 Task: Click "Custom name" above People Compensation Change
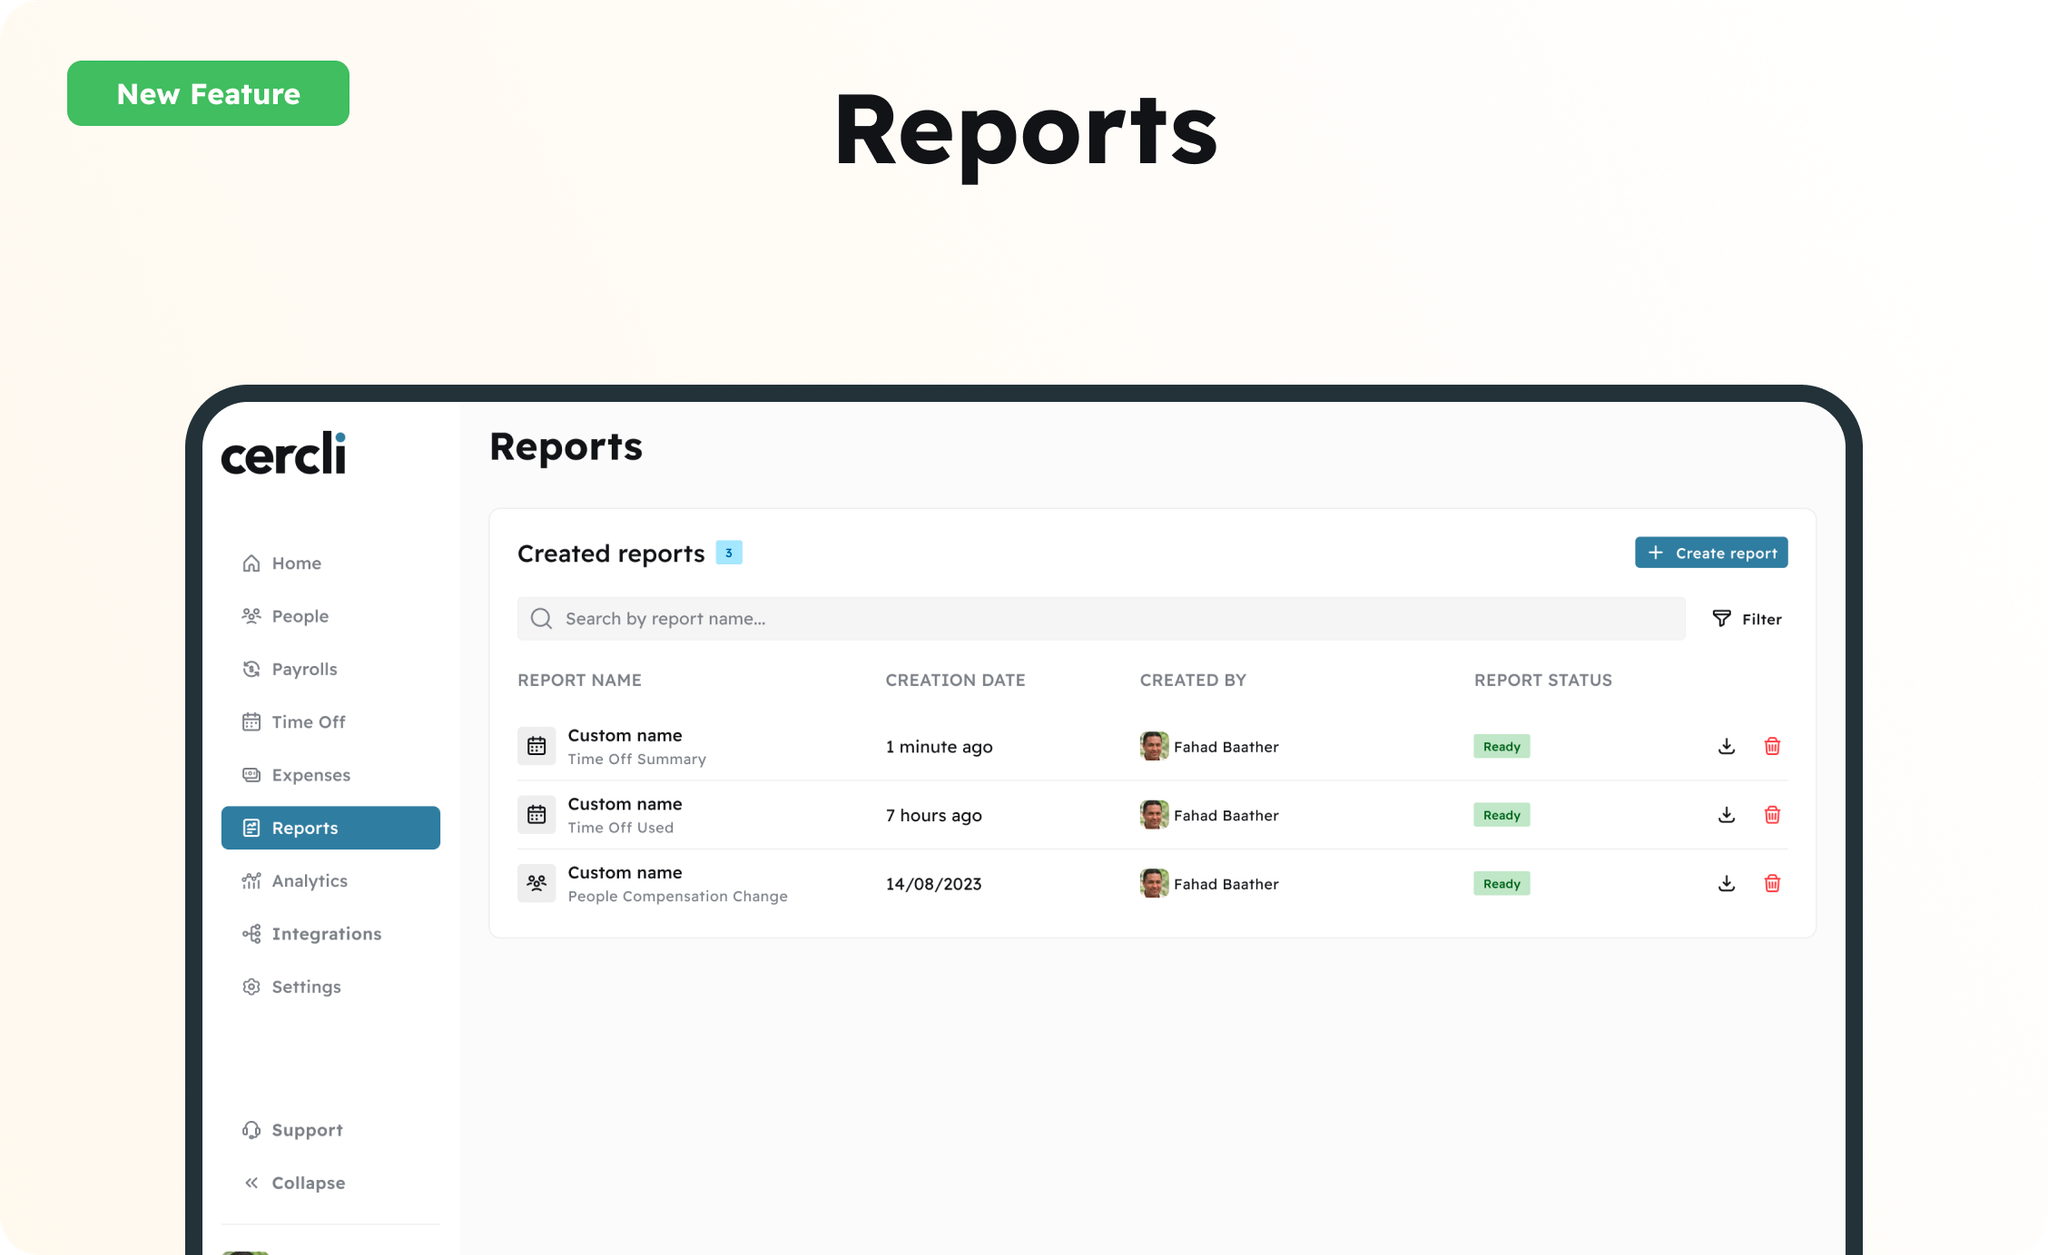click(625, 873)
